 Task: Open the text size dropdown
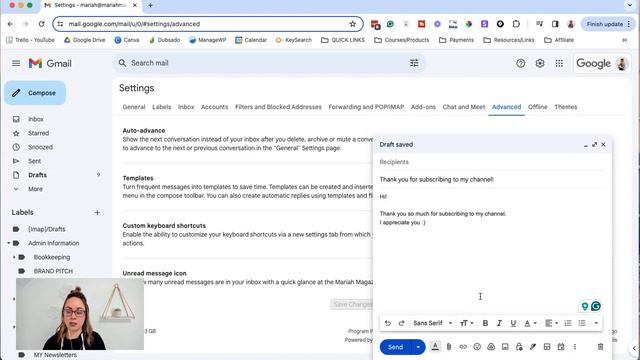[x=467, y=323]
